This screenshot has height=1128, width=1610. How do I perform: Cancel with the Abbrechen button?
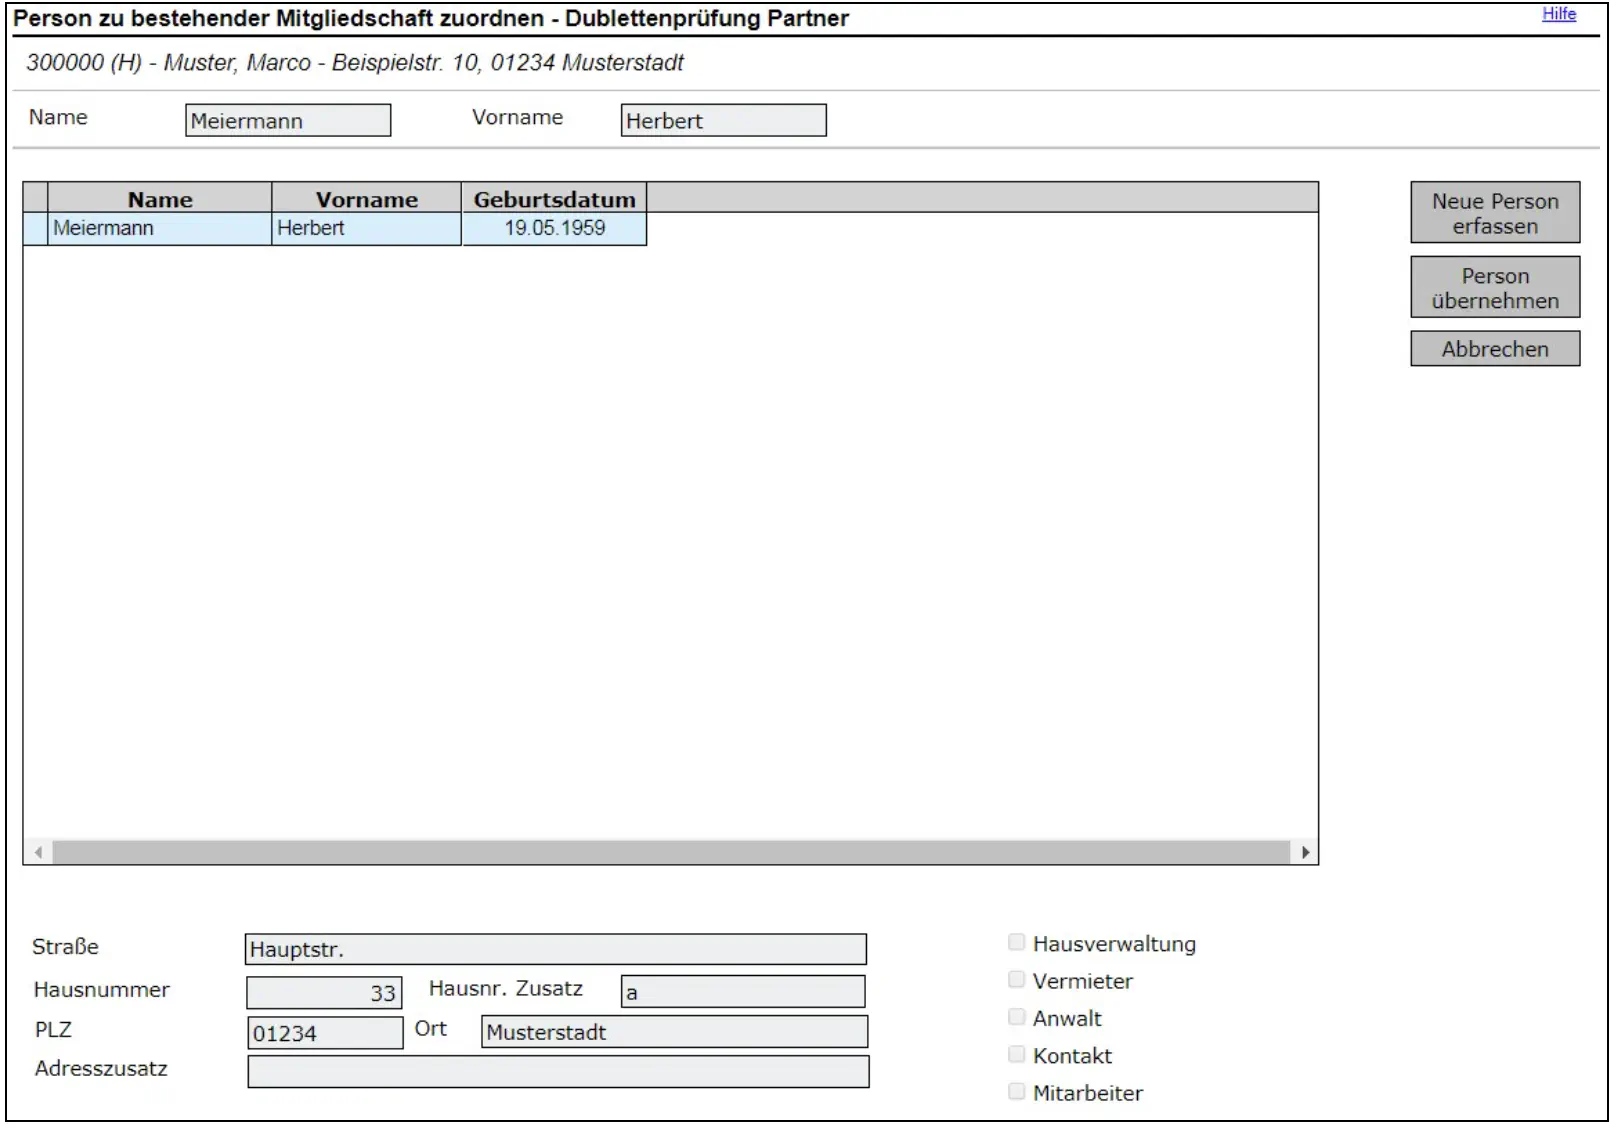tap(1494, 349)
